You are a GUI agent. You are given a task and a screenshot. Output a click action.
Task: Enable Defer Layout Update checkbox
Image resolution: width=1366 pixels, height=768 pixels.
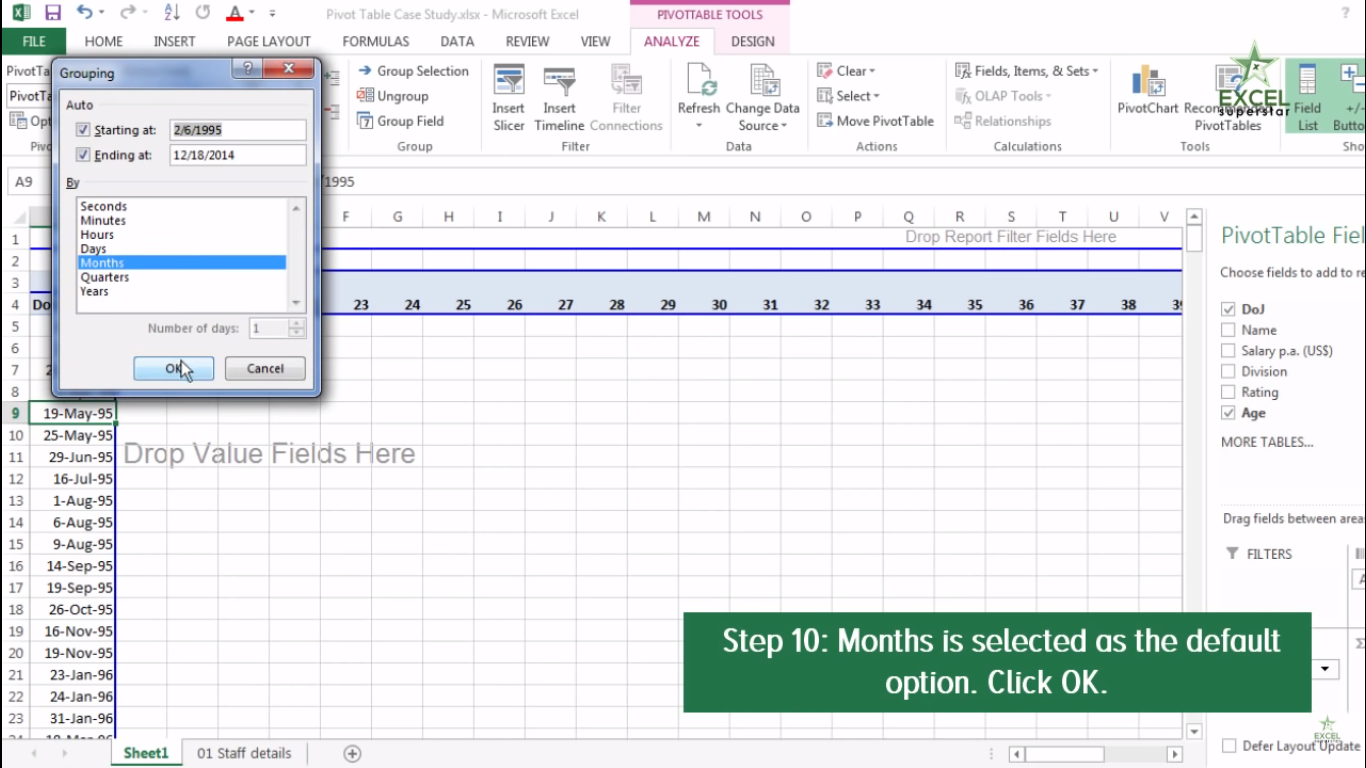coord(1229,746)
